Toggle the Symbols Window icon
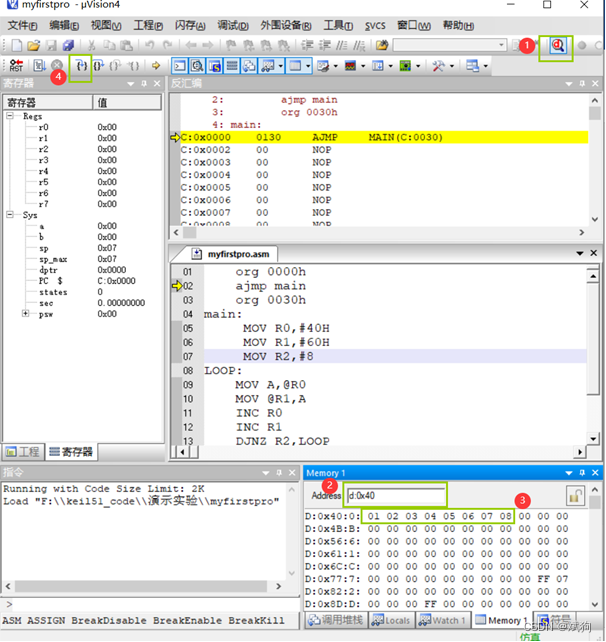Screen dimensions: 606x642 coord(215,66)
